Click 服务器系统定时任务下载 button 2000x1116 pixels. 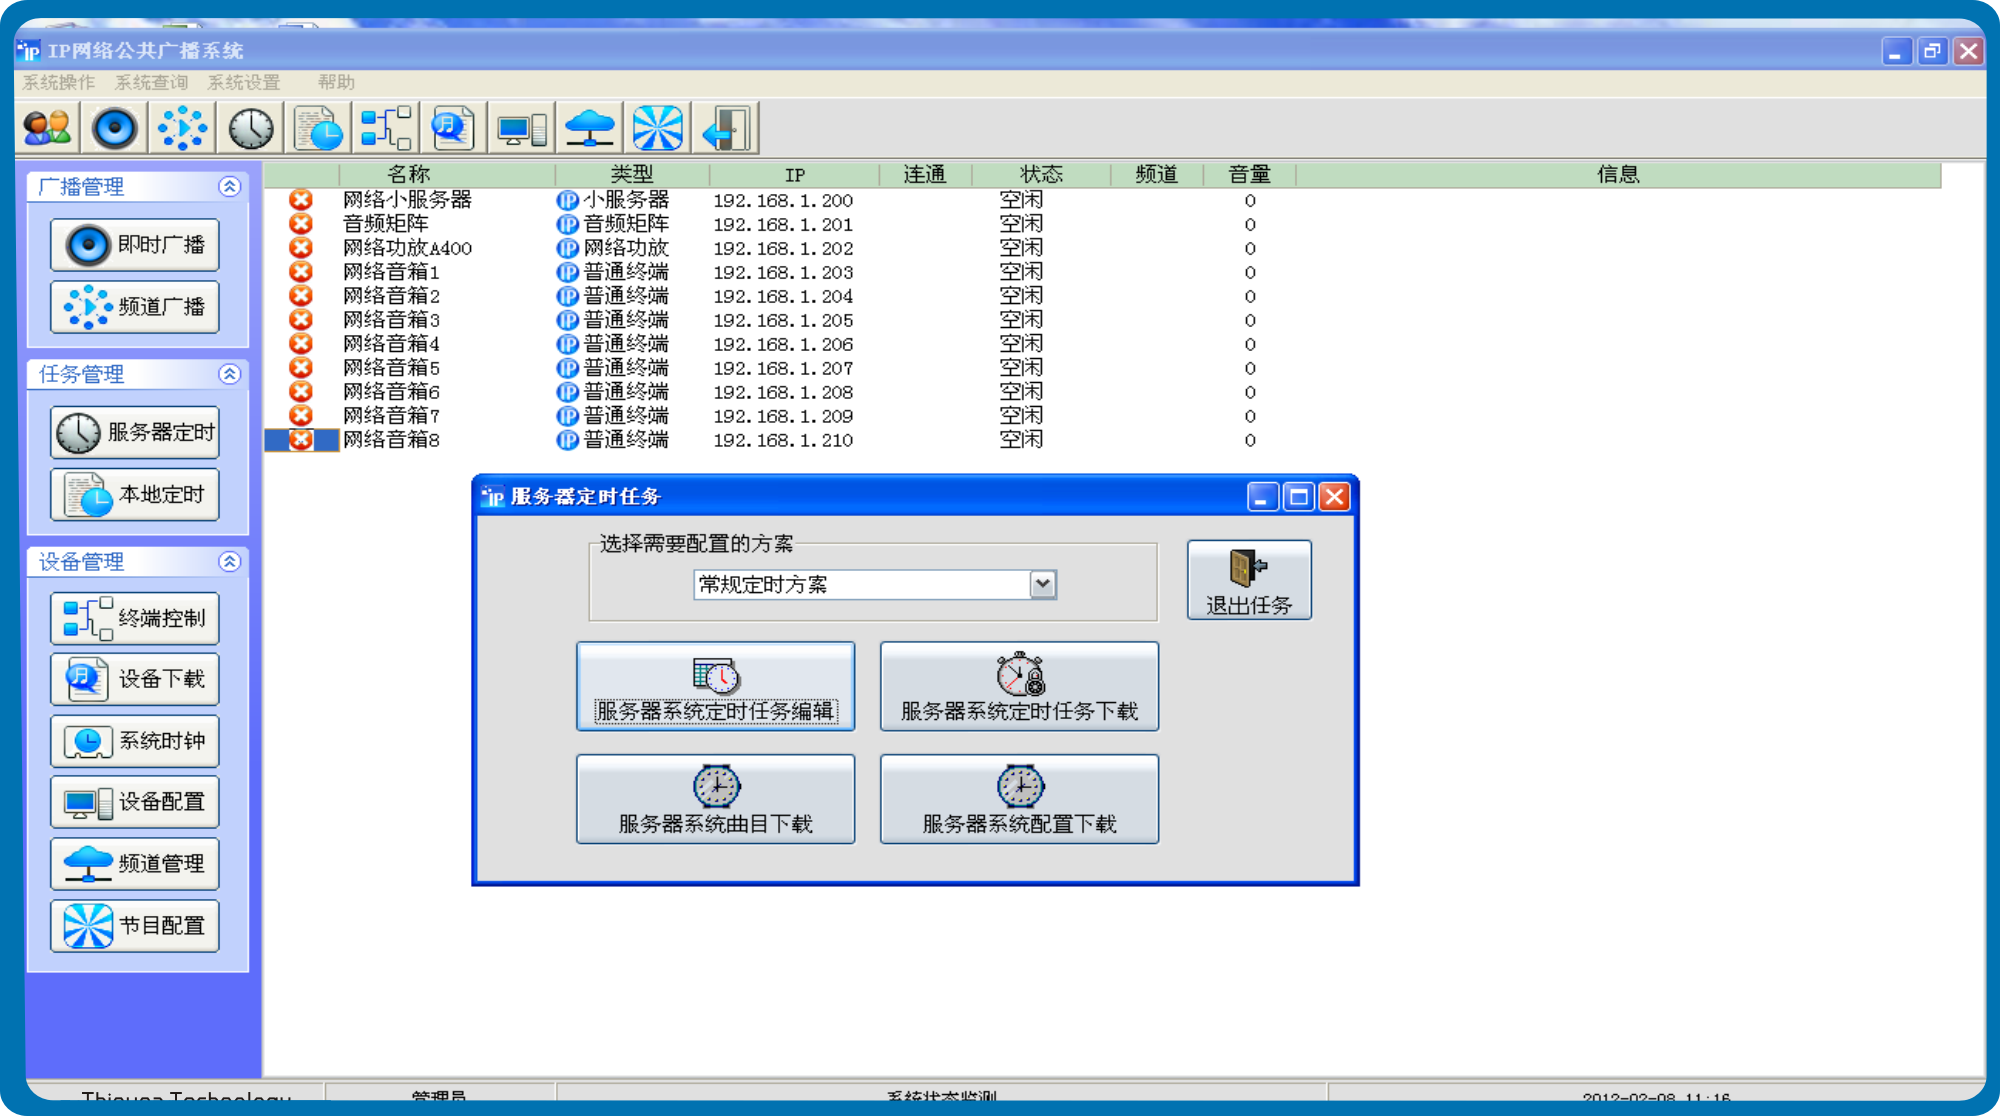(1019, 687)
